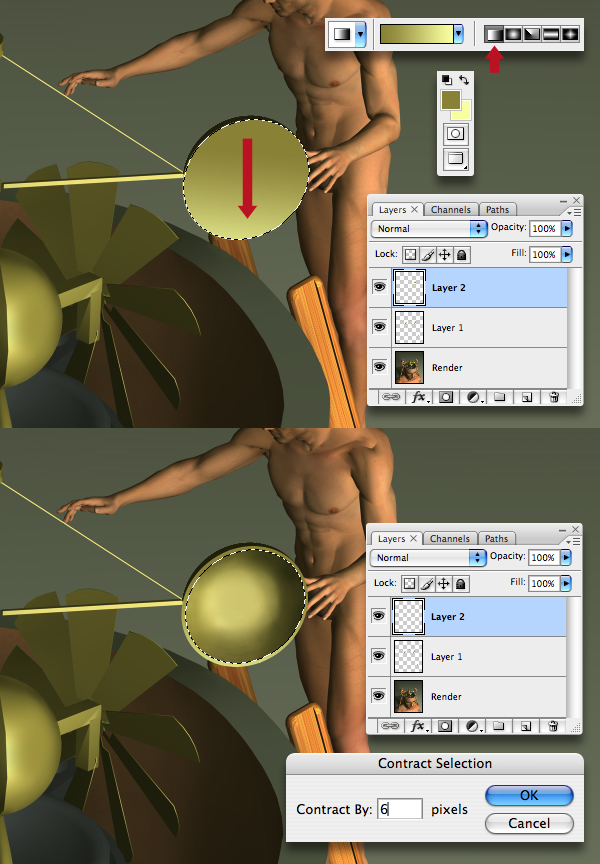
Task: Create adjustment layer in upper Layers panel
Action: pos(474,397)
